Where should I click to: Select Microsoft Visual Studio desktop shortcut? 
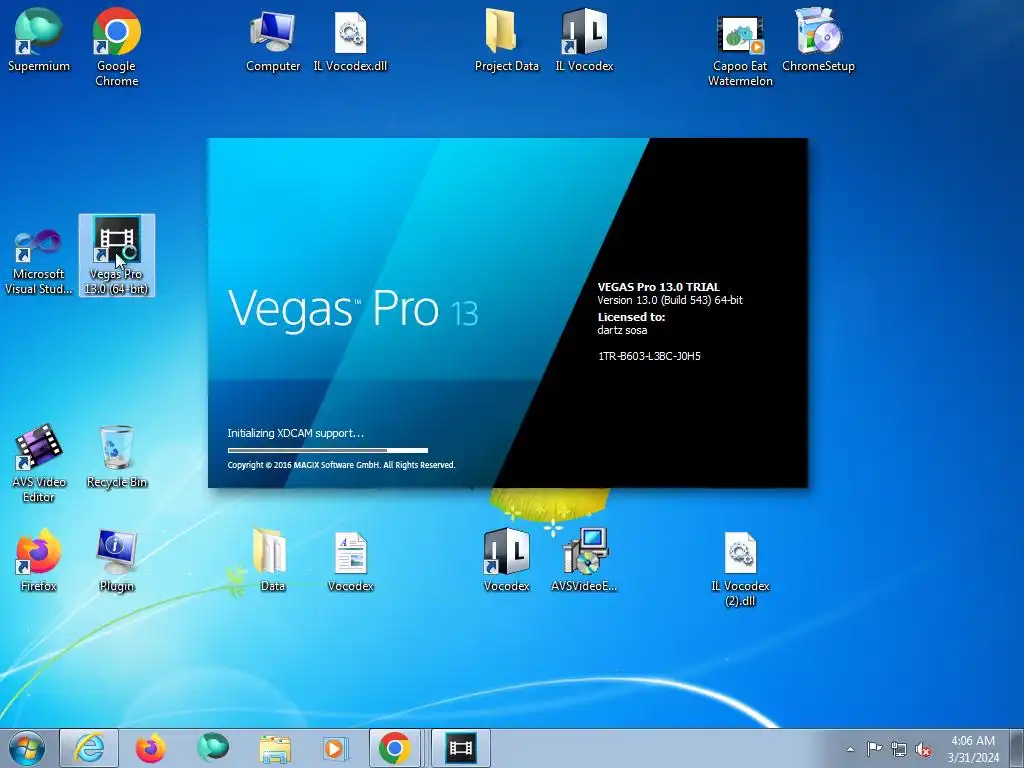point(39,261)
